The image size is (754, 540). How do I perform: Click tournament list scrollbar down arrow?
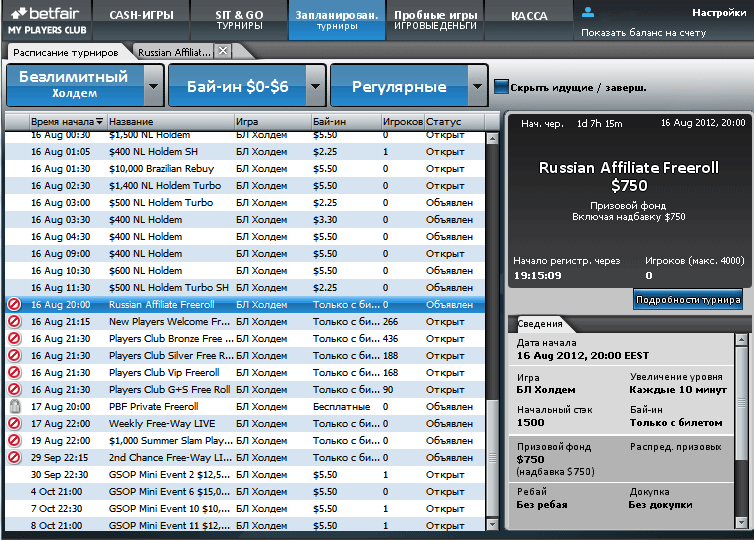pos(492,524)
